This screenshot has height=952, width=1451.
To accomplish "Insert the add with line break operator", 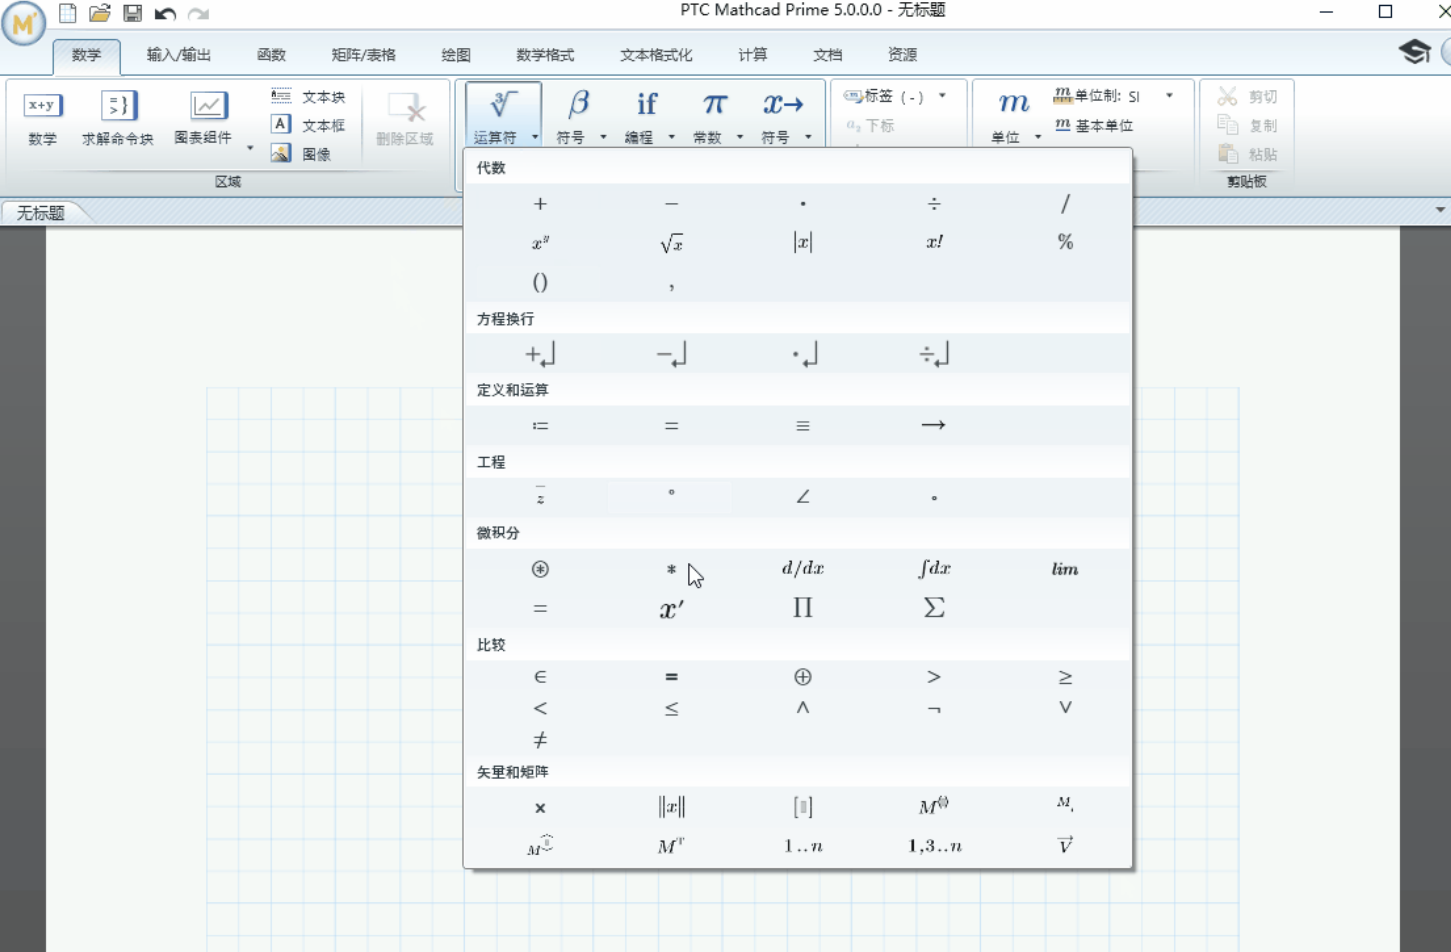I will (x=540, y=354).
